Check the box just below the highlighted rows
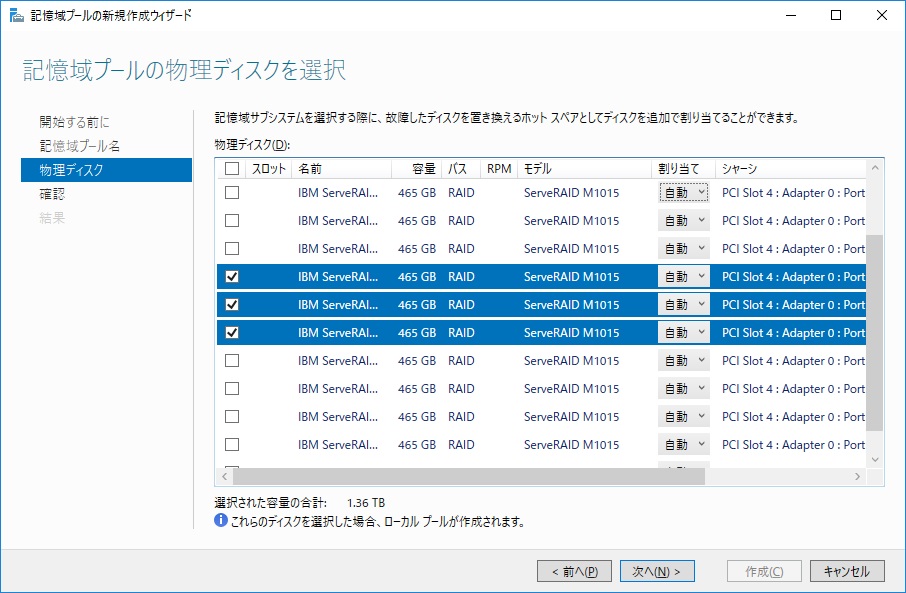This screenshot has height=593, width=906. coord(232,360)
